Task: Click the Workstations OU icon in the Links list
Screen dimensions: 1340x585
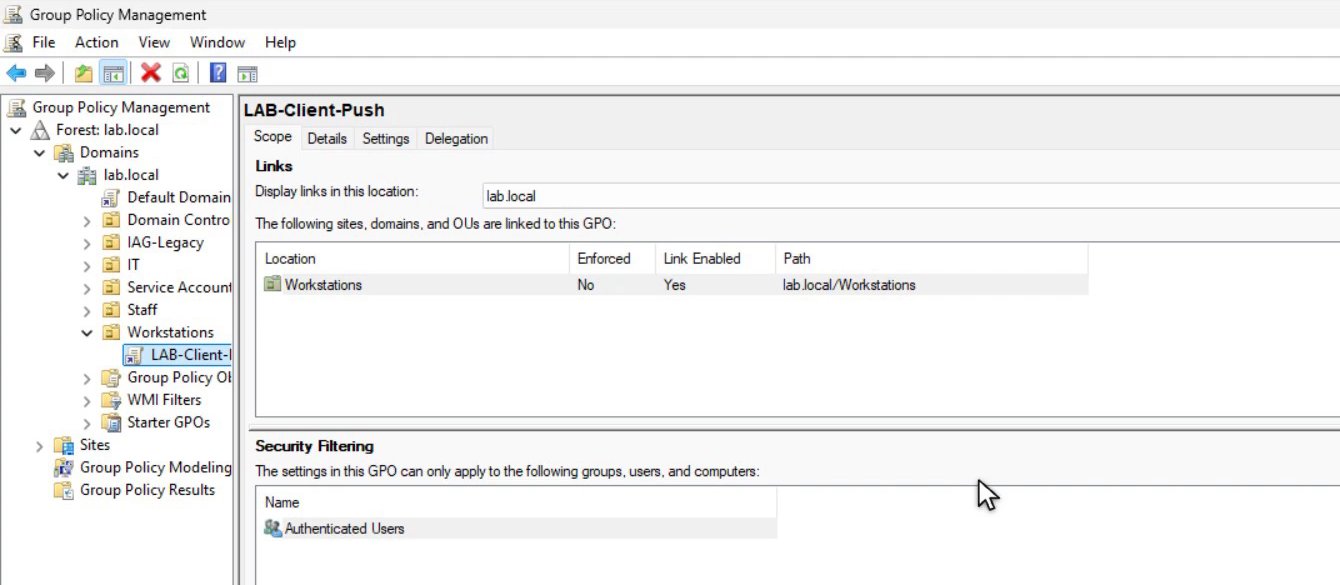Action: coord(272,285)
